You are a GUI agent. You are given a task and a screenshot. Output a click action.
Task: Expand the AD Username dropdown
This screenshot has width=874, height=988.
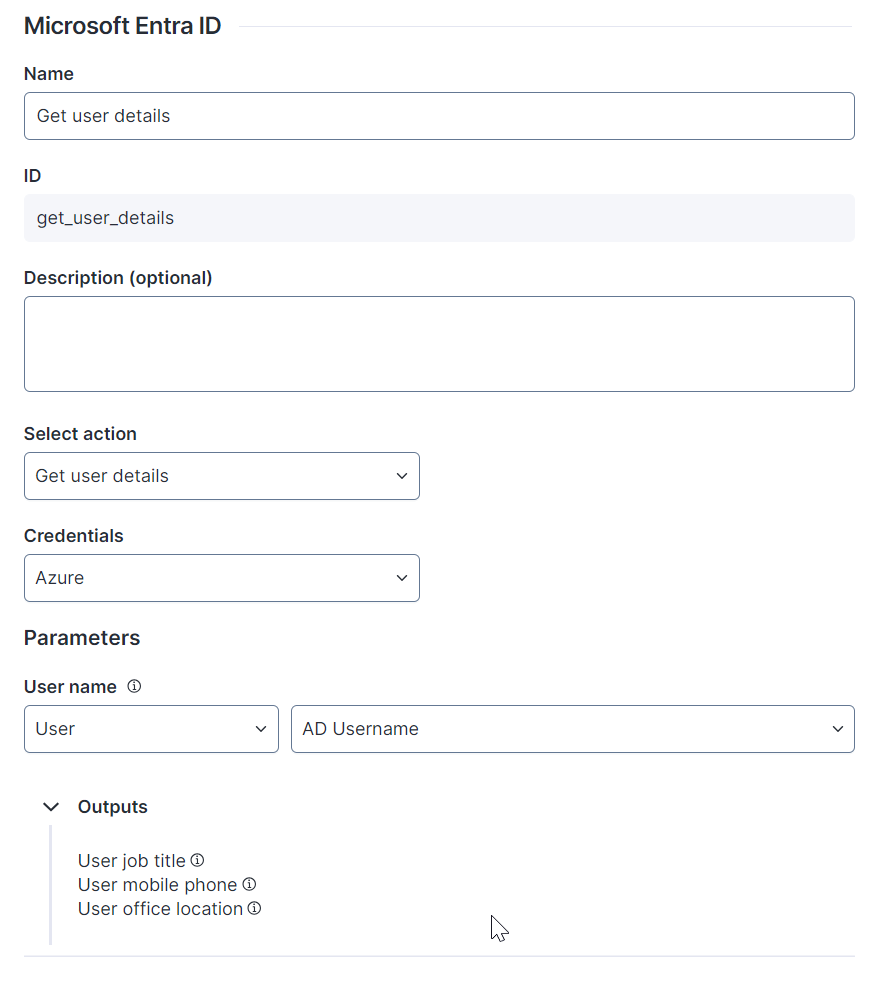[572, 729]
